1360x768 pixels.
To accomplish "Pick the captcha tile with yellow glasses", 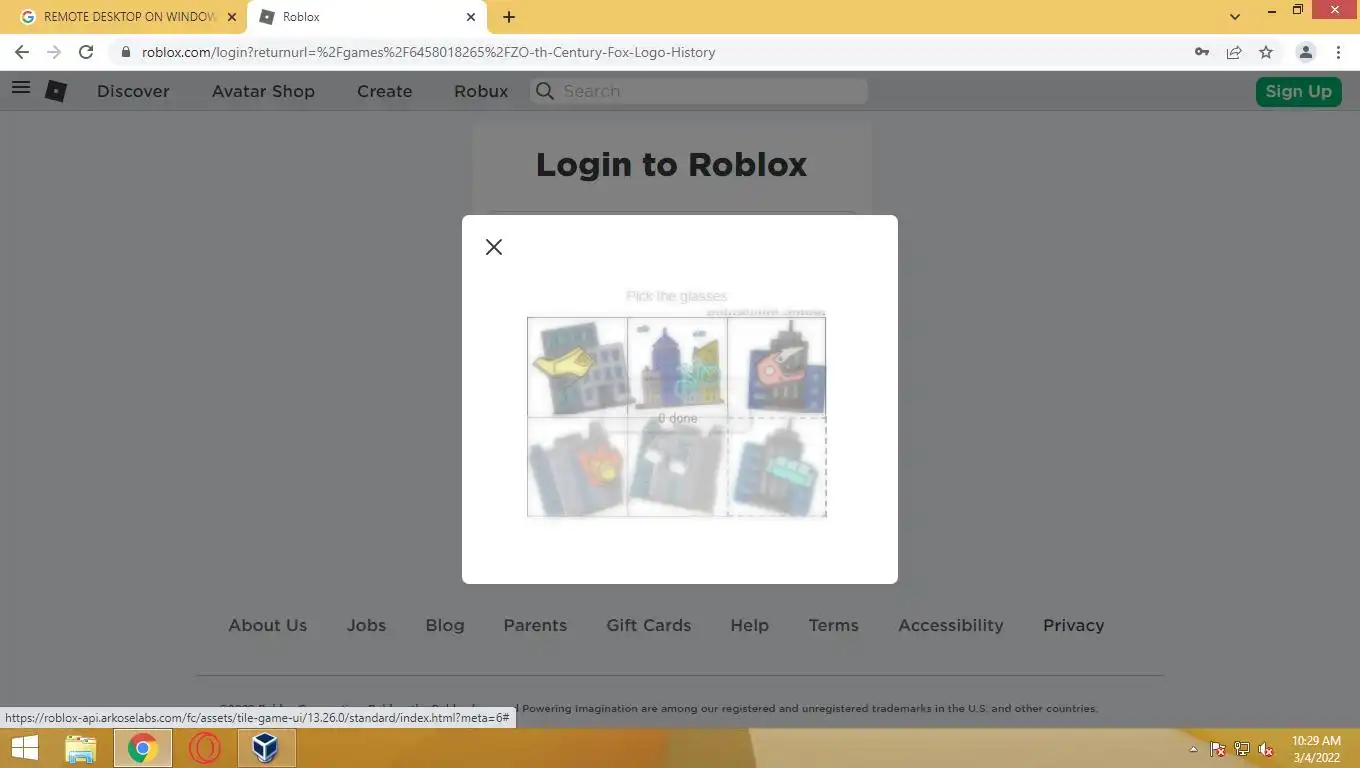I will (577, 367).
